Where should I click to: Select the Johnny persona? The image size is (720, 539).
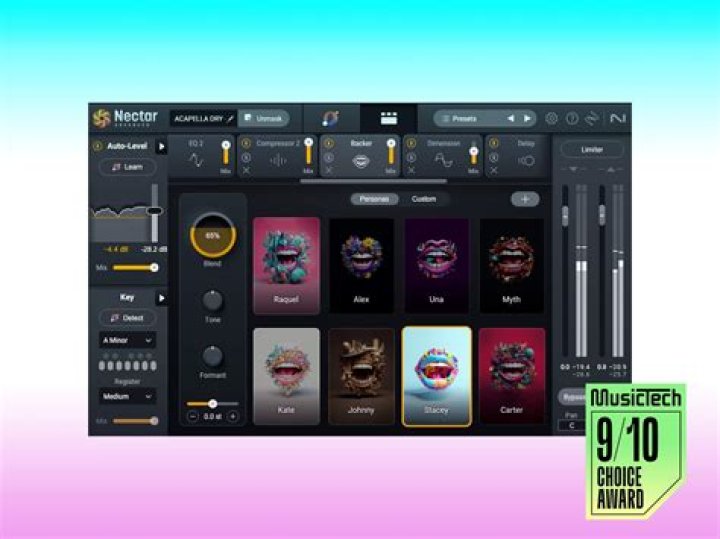pos(361,376)
